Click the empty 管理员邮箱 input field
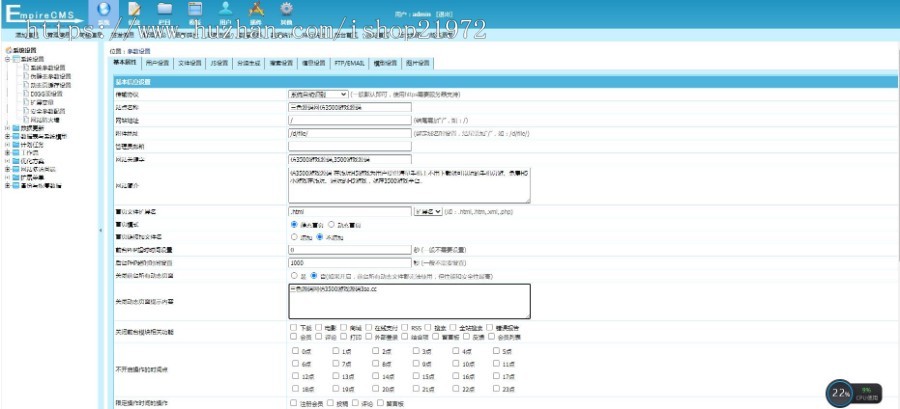 click(350, 146)
